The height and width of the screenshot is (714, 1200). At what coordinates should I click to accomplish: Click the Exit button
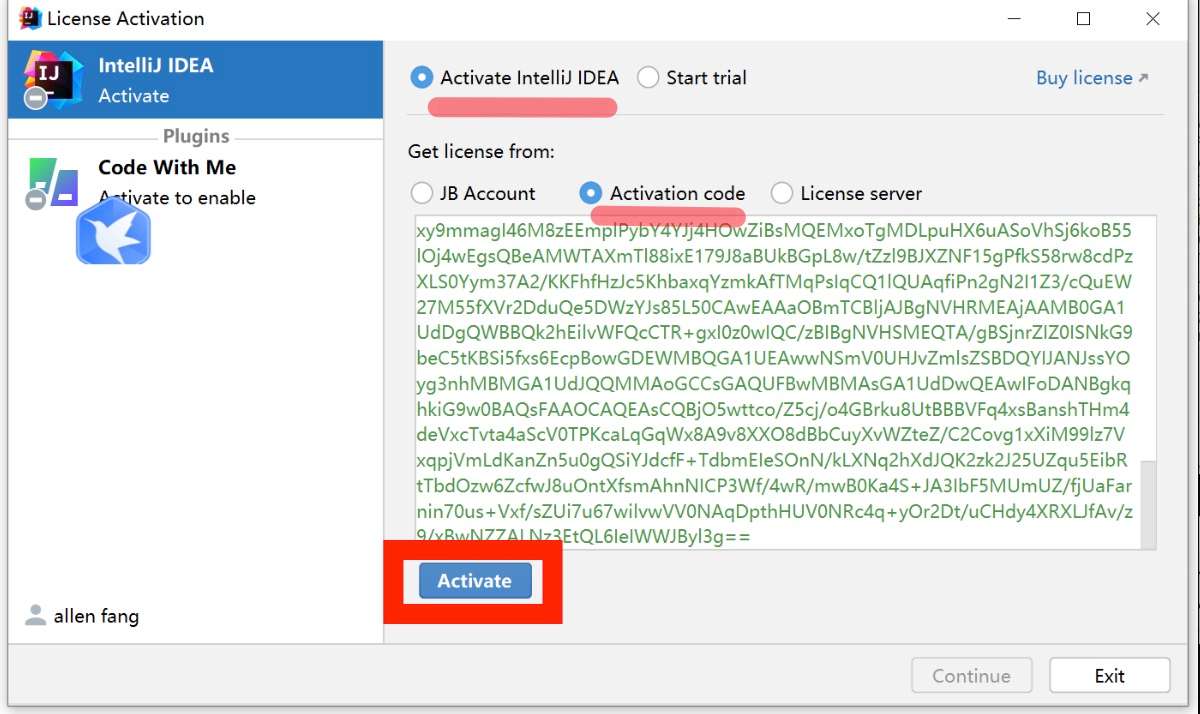(1109, 676)
